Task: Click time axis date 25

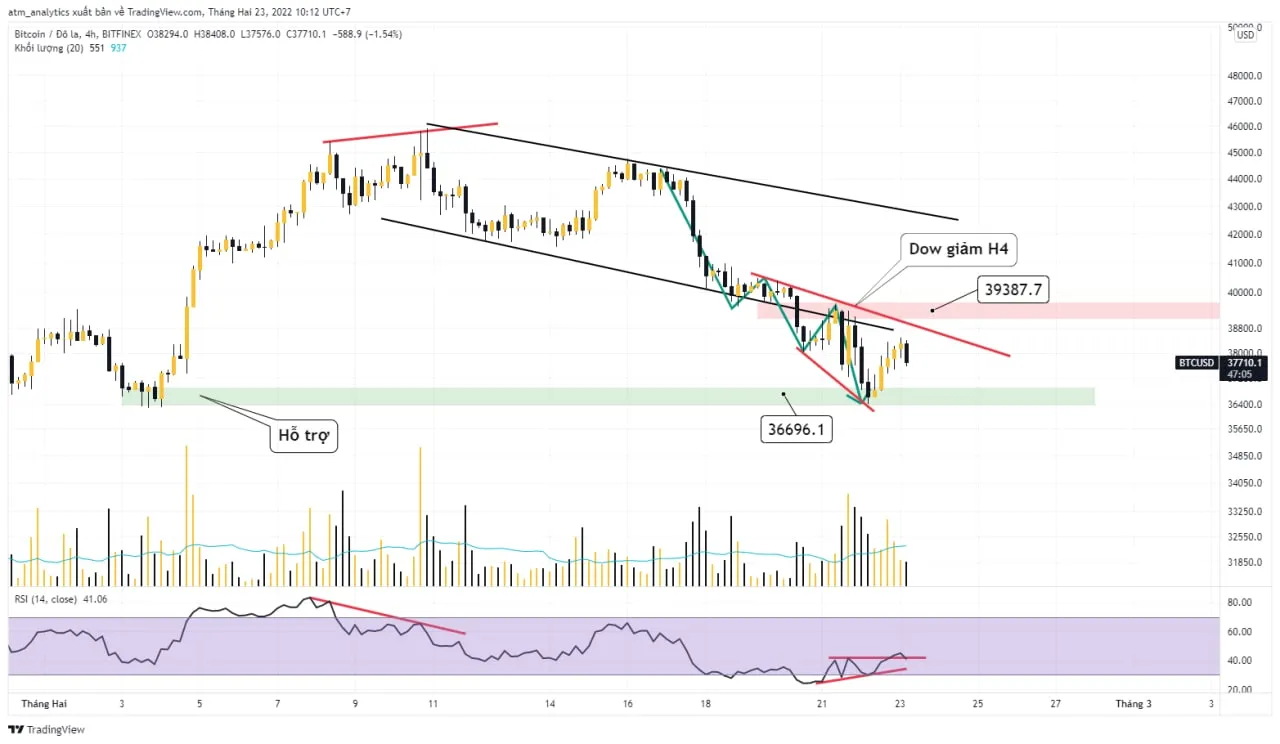Action: point(977,704)
